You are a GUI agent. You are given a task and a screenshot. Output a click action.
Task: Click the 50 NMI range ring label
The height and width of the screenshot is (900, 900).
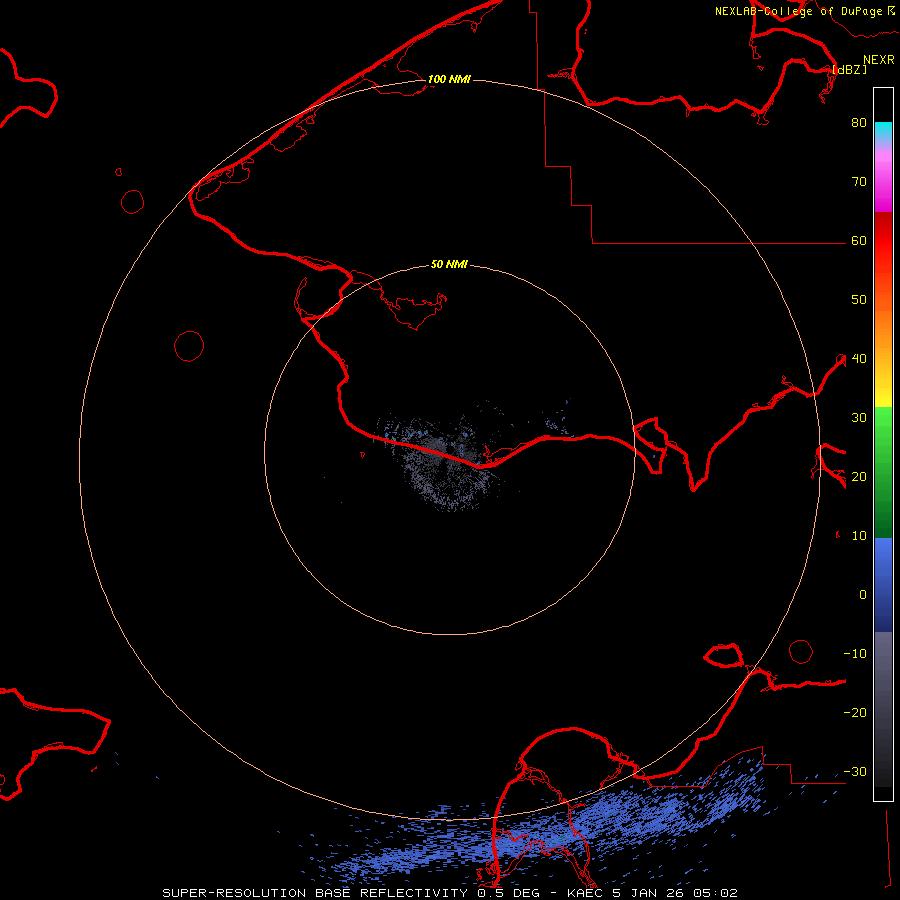[x=449, y=264]
